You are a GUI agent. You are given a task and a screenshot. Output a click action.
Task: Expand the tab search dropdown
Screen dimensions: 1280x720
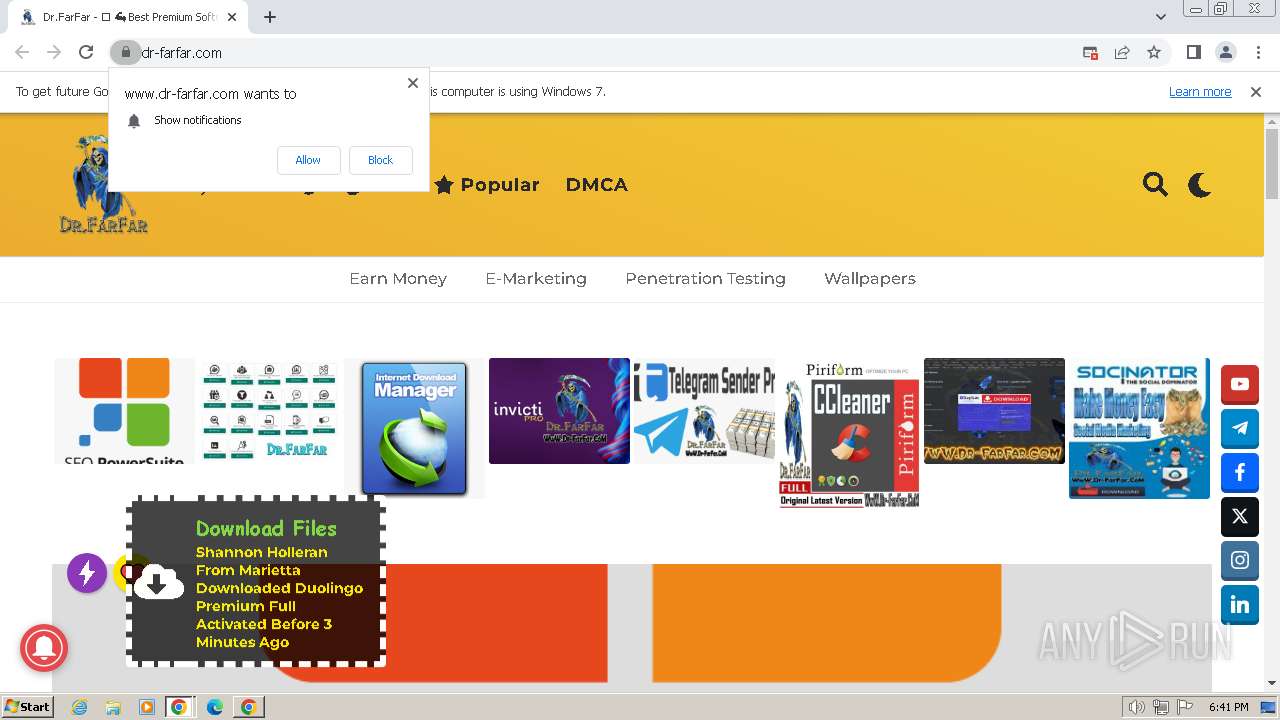[x=1160, y=17]
